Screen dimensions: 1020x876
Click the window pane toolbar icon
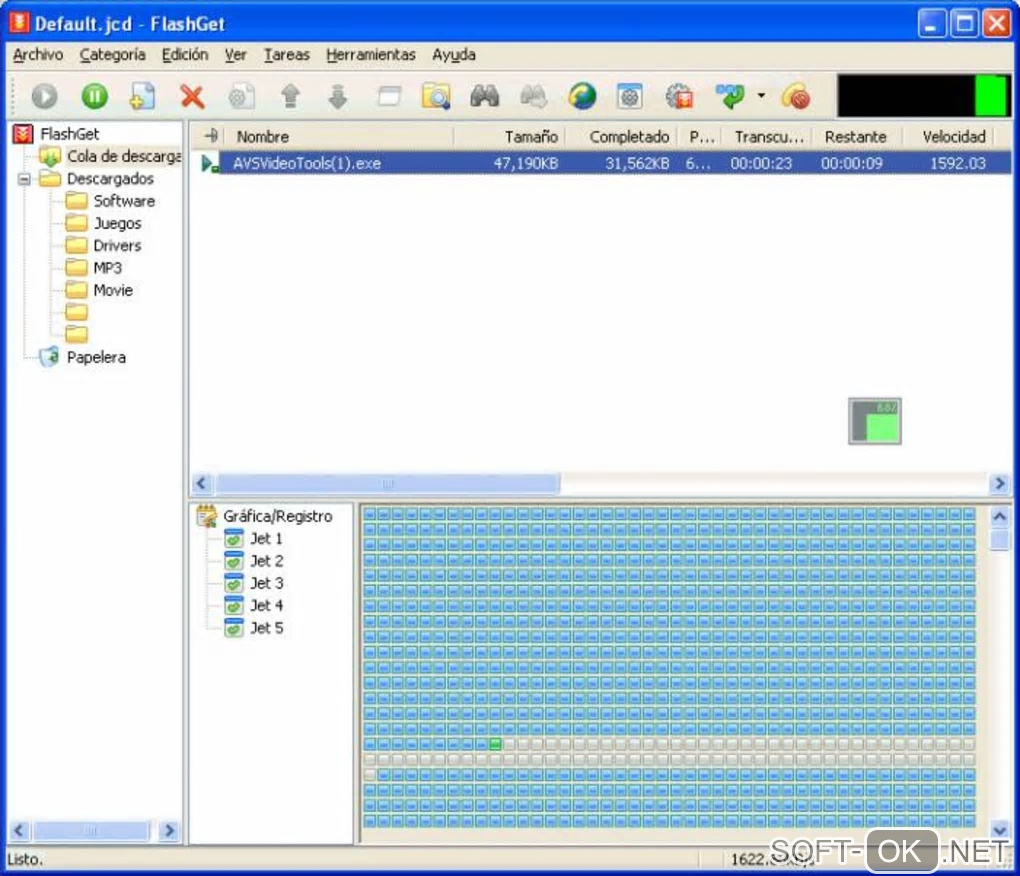(x=388, y=96)
